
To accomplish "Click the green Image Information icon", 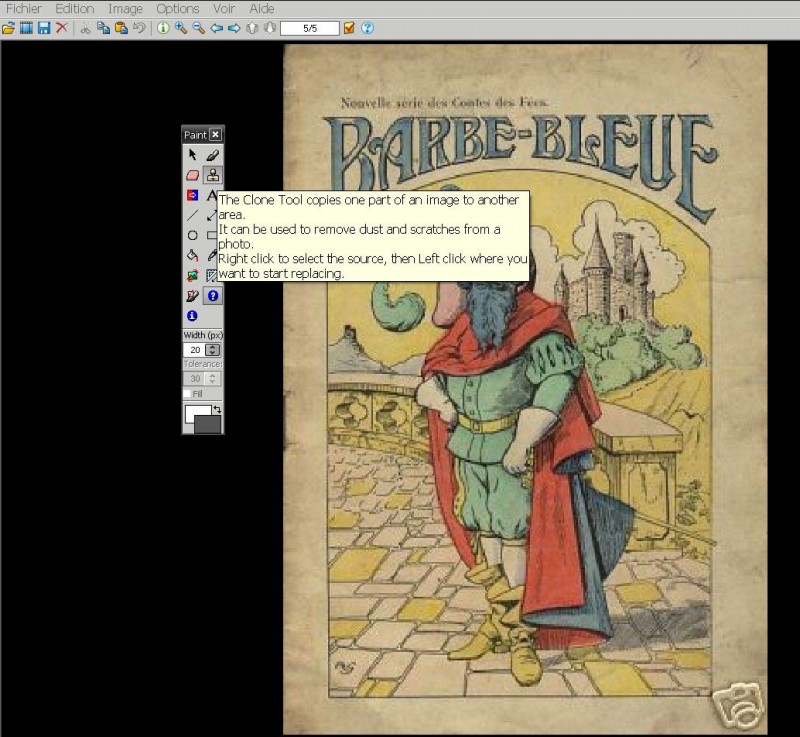I will click(163, 28).
